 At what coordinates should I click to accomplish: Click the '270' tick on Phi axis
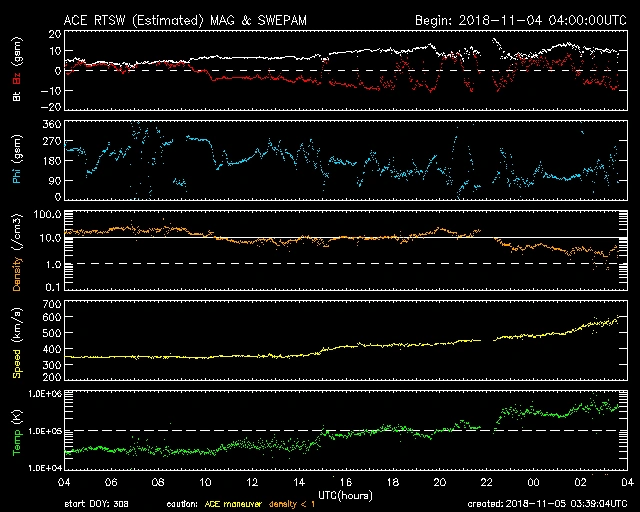(x=52, y=142)
